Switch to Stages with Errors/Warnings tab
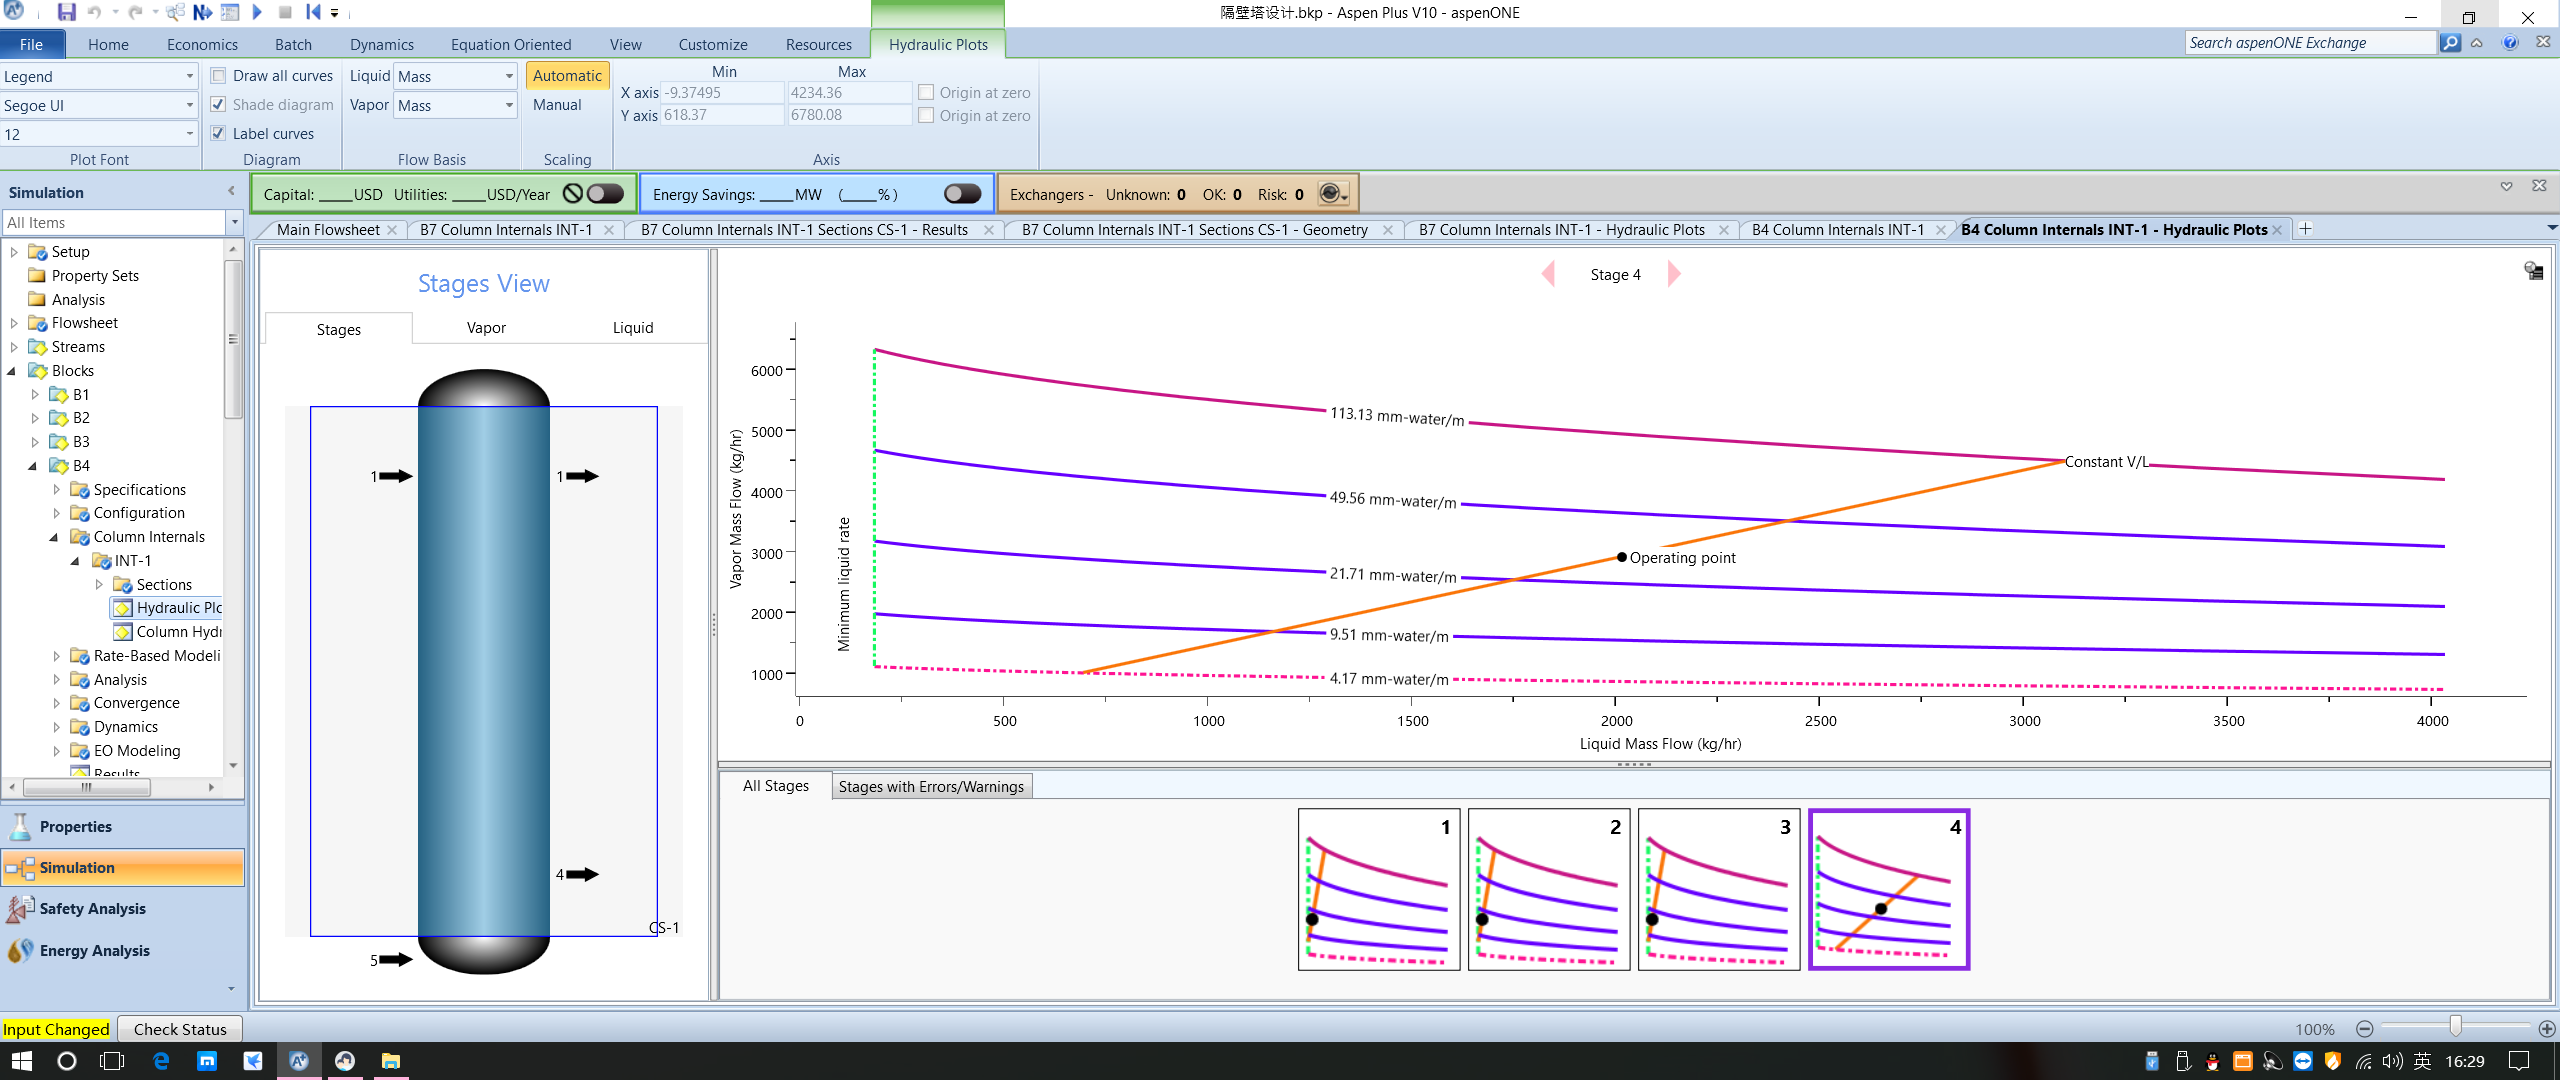This screenshot has height=1080, width=2560. tap(930, 787)
